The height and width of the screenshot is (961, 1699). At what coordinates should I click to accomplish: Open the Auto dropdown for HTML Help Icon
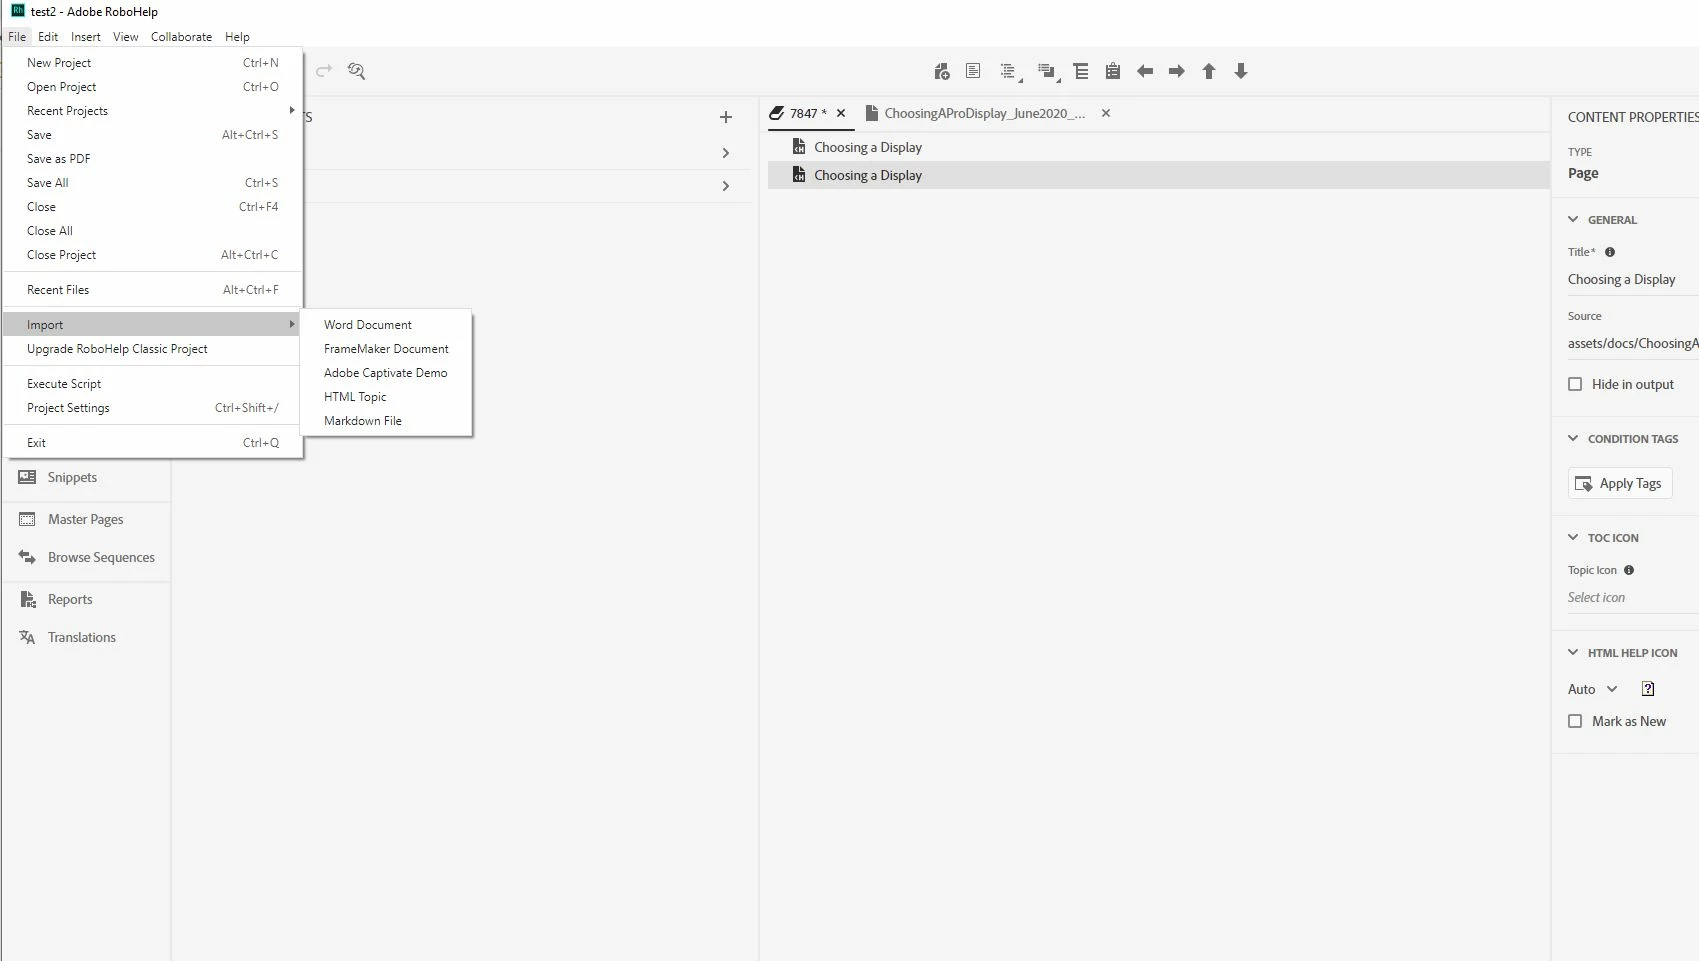pos(1592,689)
